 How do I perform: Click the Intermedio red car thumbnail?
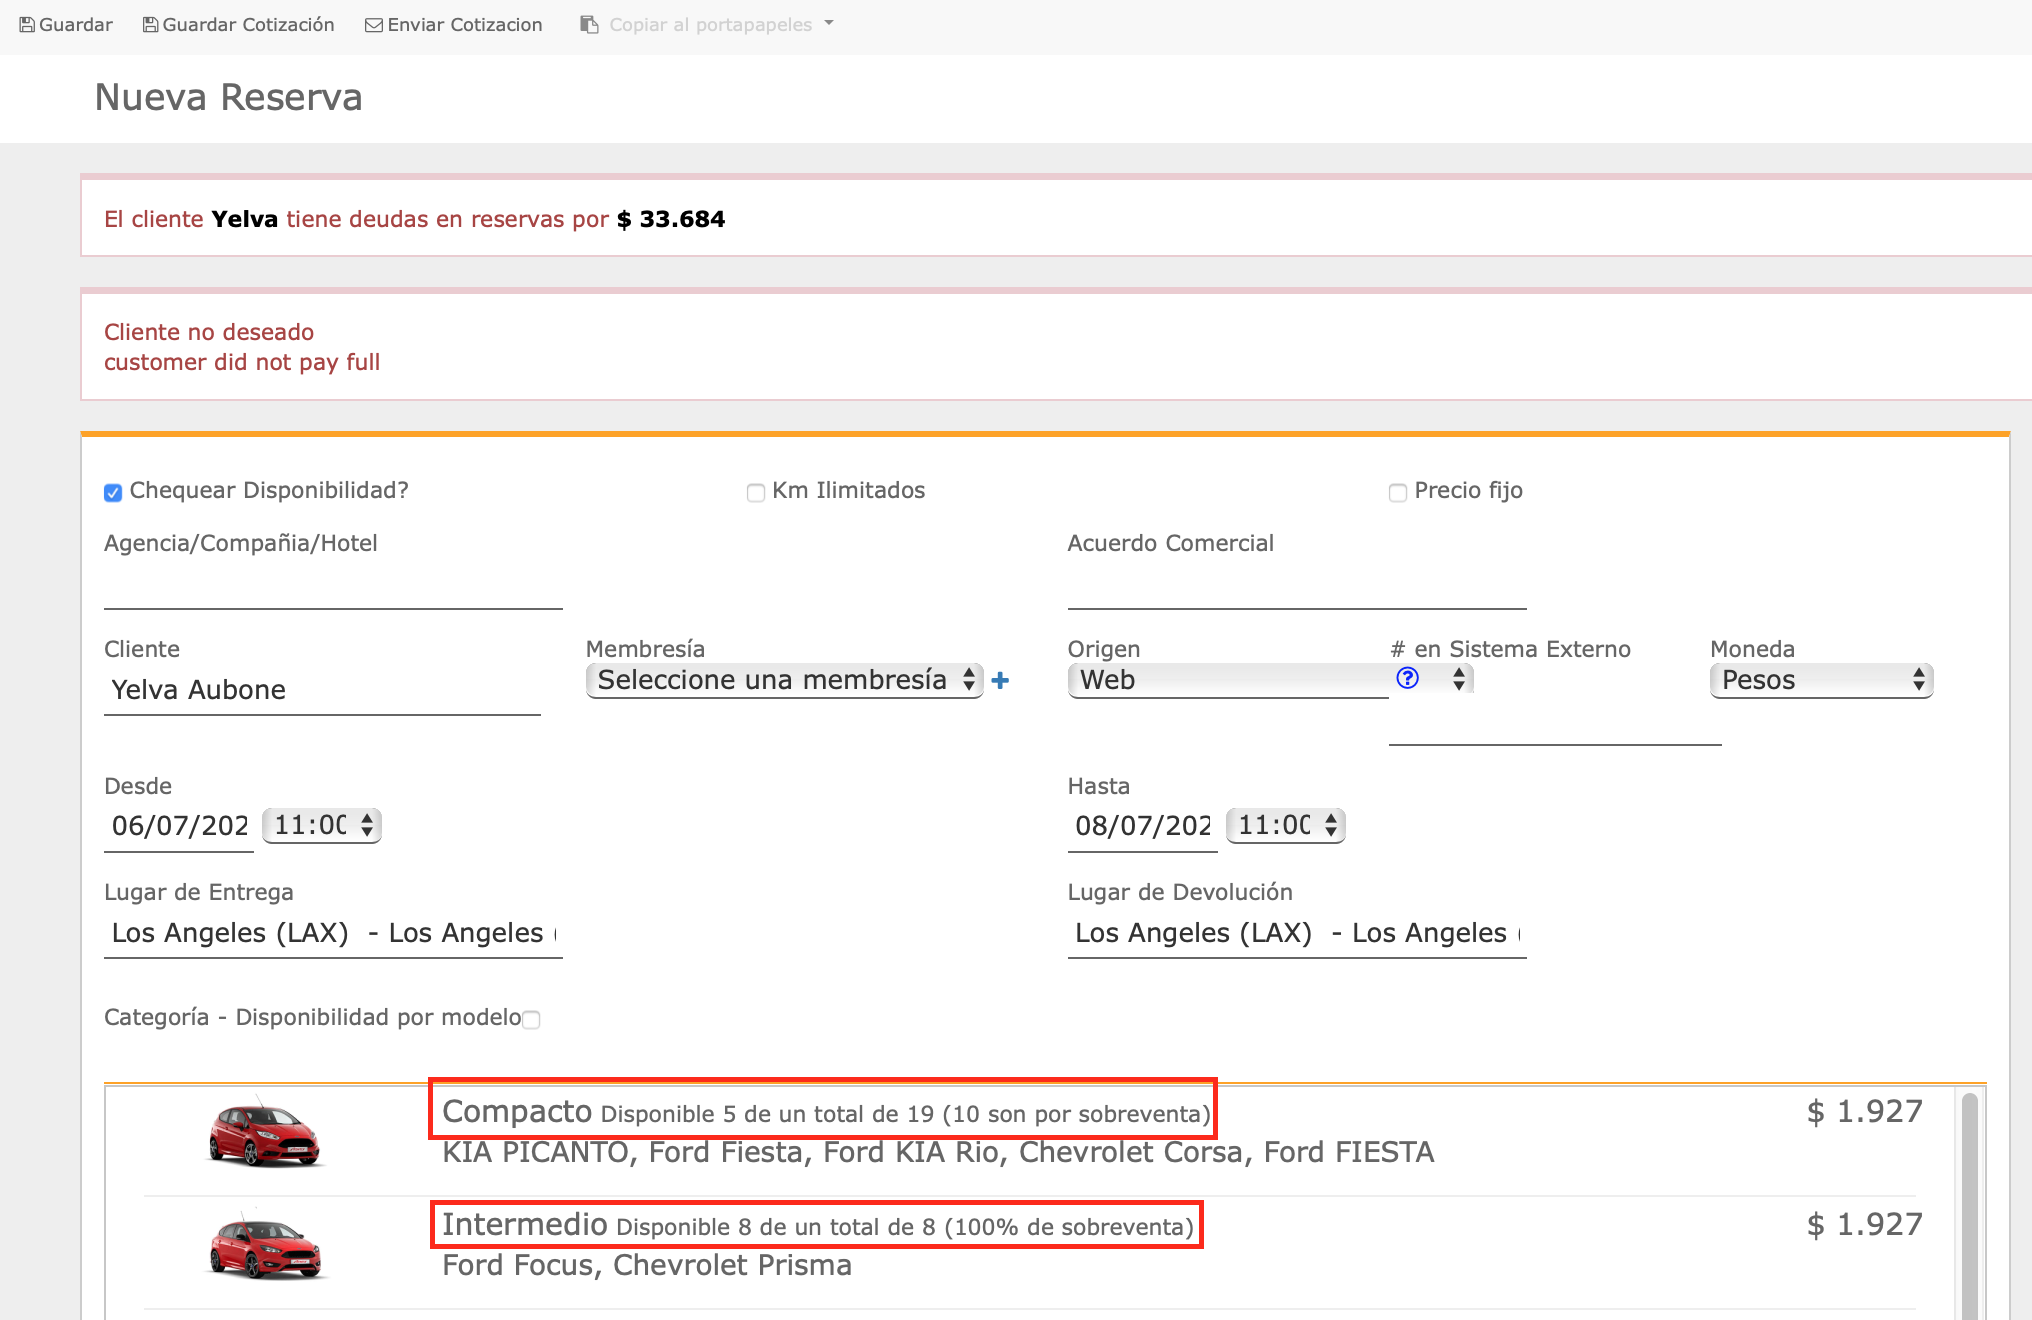click(264, 1246)
